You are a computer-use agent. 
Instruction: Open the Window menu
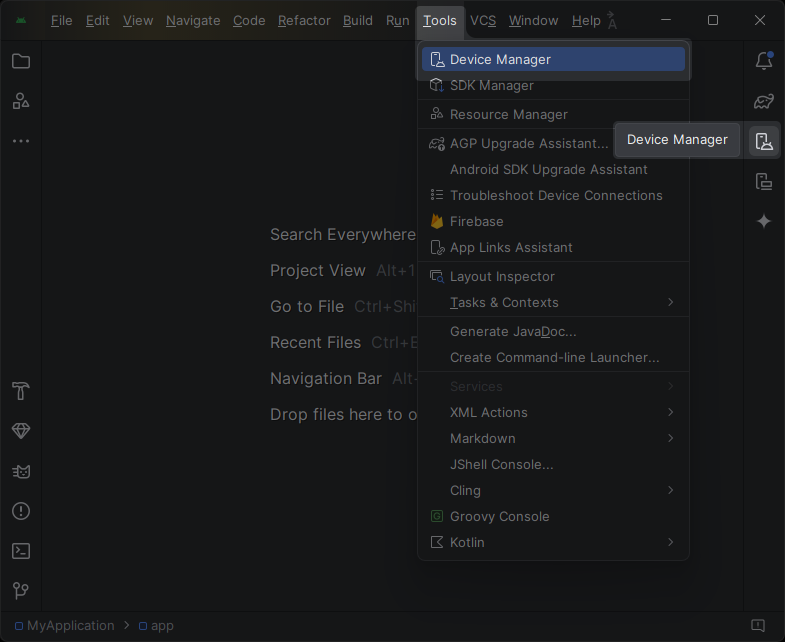[x=533, y=21]
